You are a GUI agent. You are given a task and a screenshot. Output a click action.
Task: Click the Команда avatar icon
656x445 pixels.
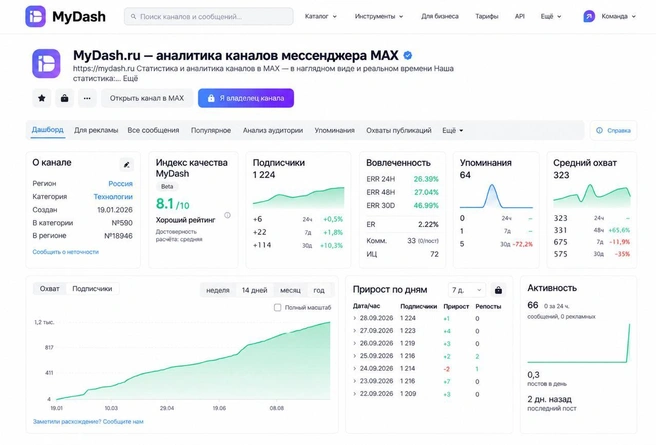[x=589, y=16]
